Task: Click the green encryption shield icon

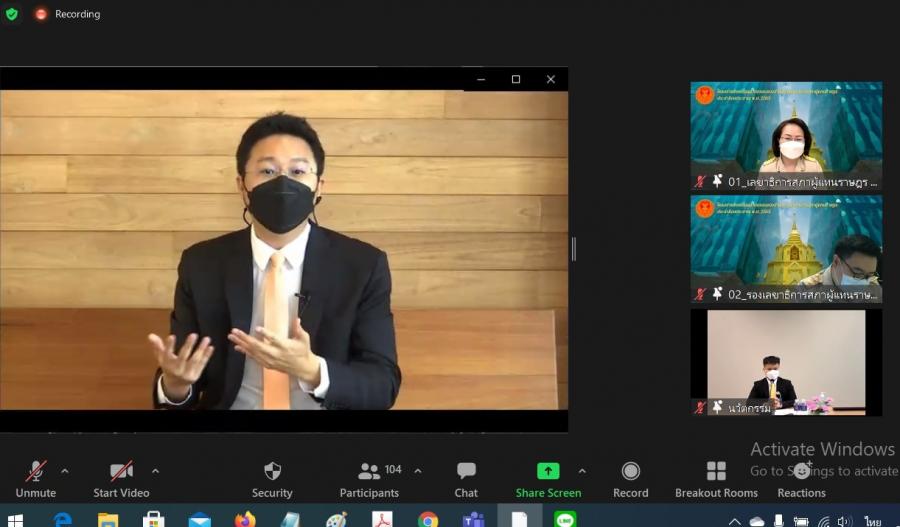Action: pyautogui.click(x=12, y=14)
